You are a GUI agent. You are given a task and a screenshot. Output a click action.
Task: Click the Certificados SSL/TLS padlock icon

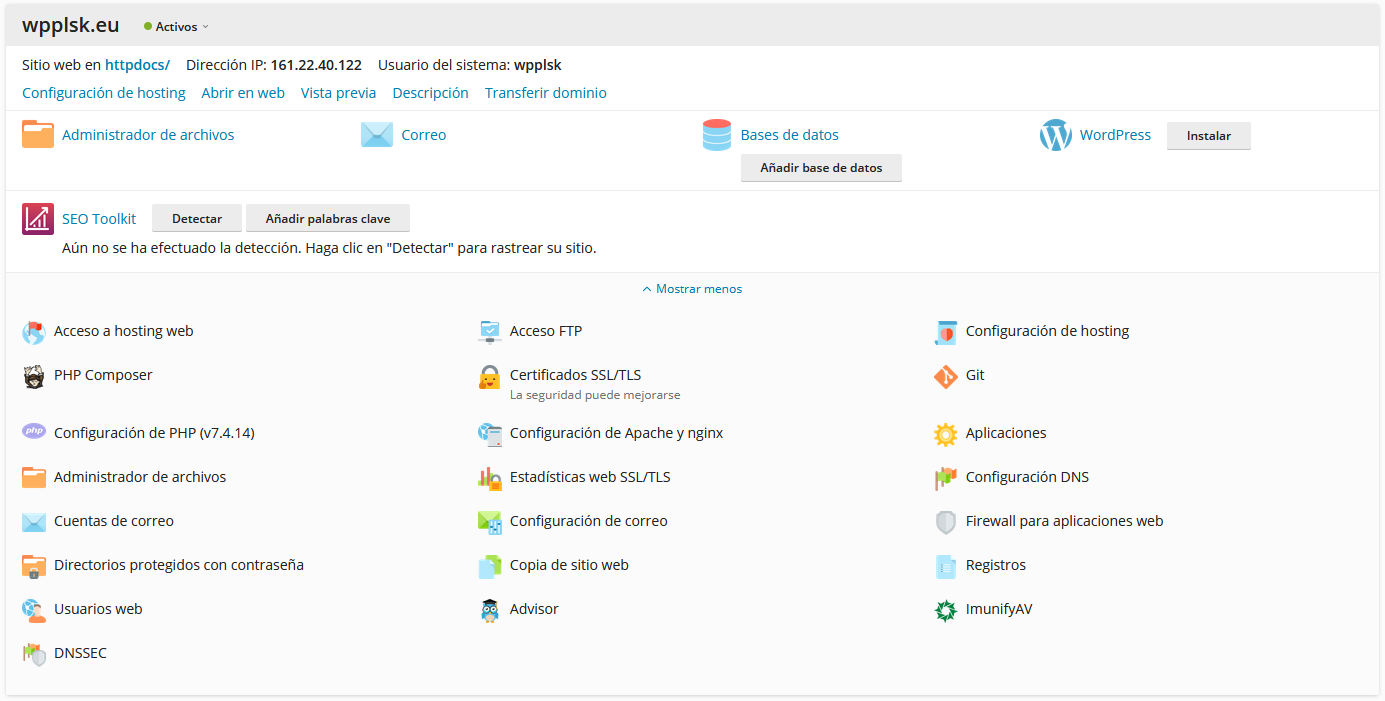(x=489, y=376)
